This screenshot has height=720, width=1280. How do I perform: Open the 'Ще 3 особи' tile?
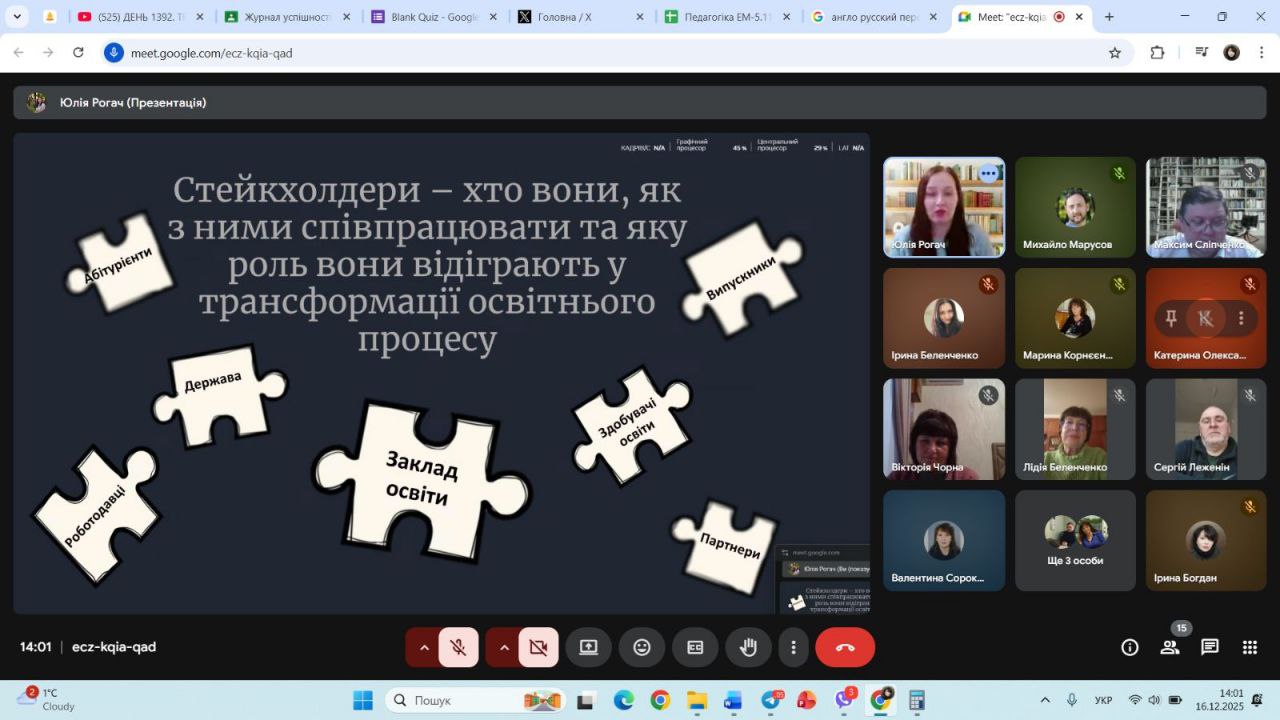[x=1075, y=540]
